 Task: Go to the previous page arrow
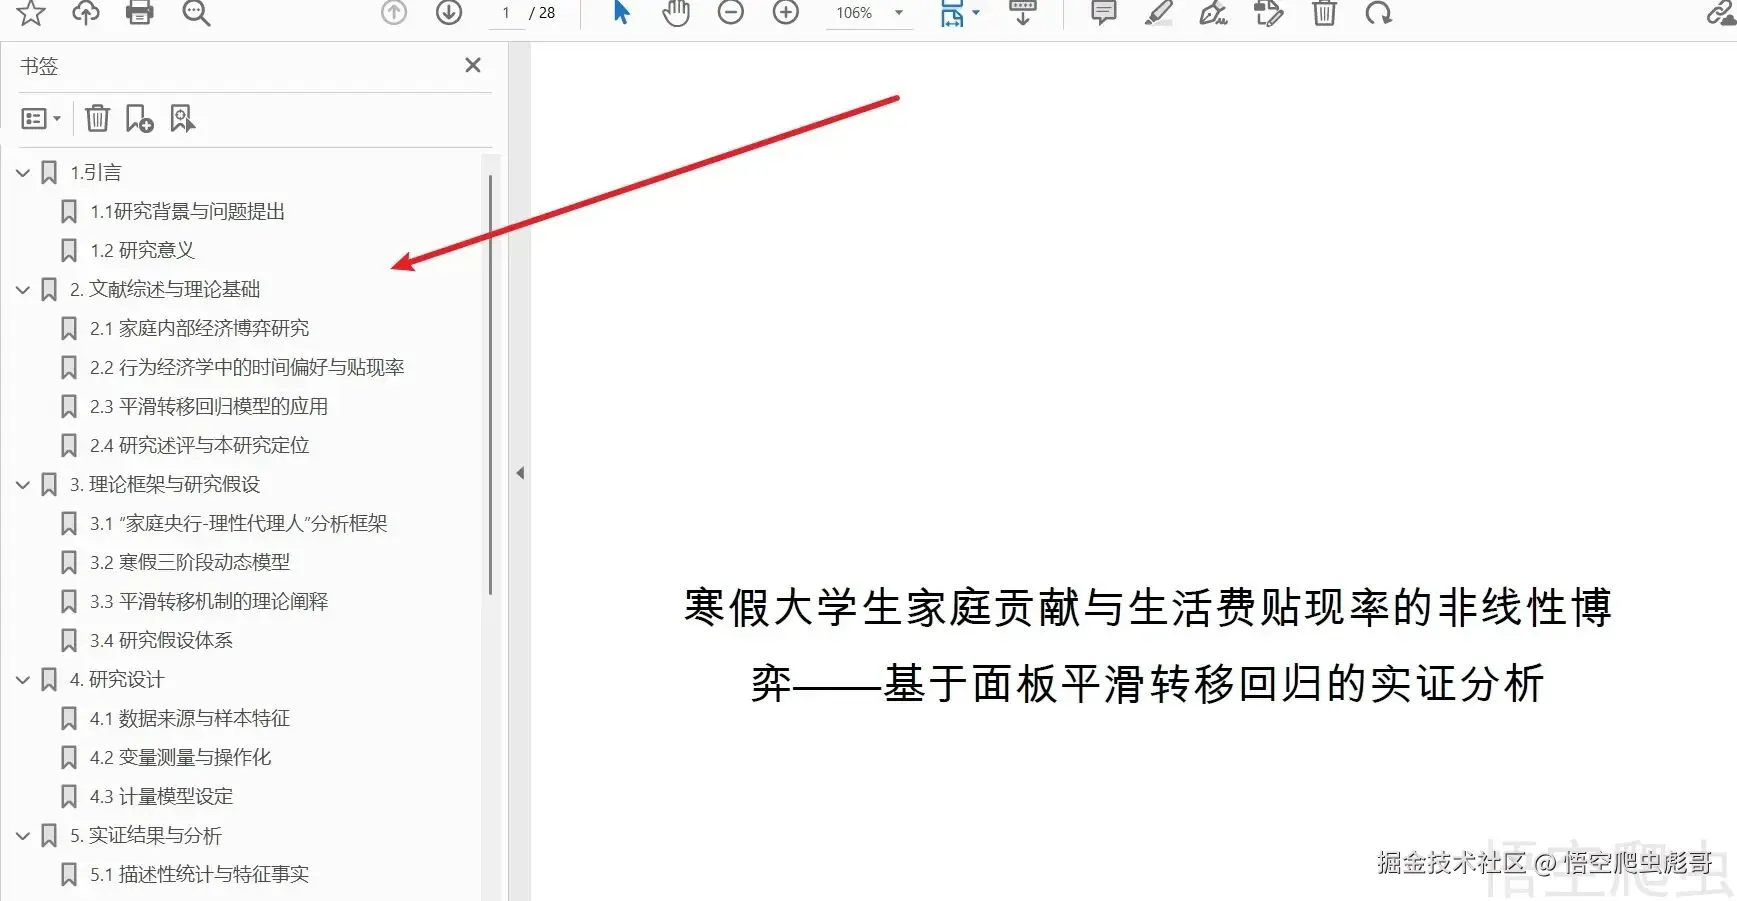tap(394, 12)
